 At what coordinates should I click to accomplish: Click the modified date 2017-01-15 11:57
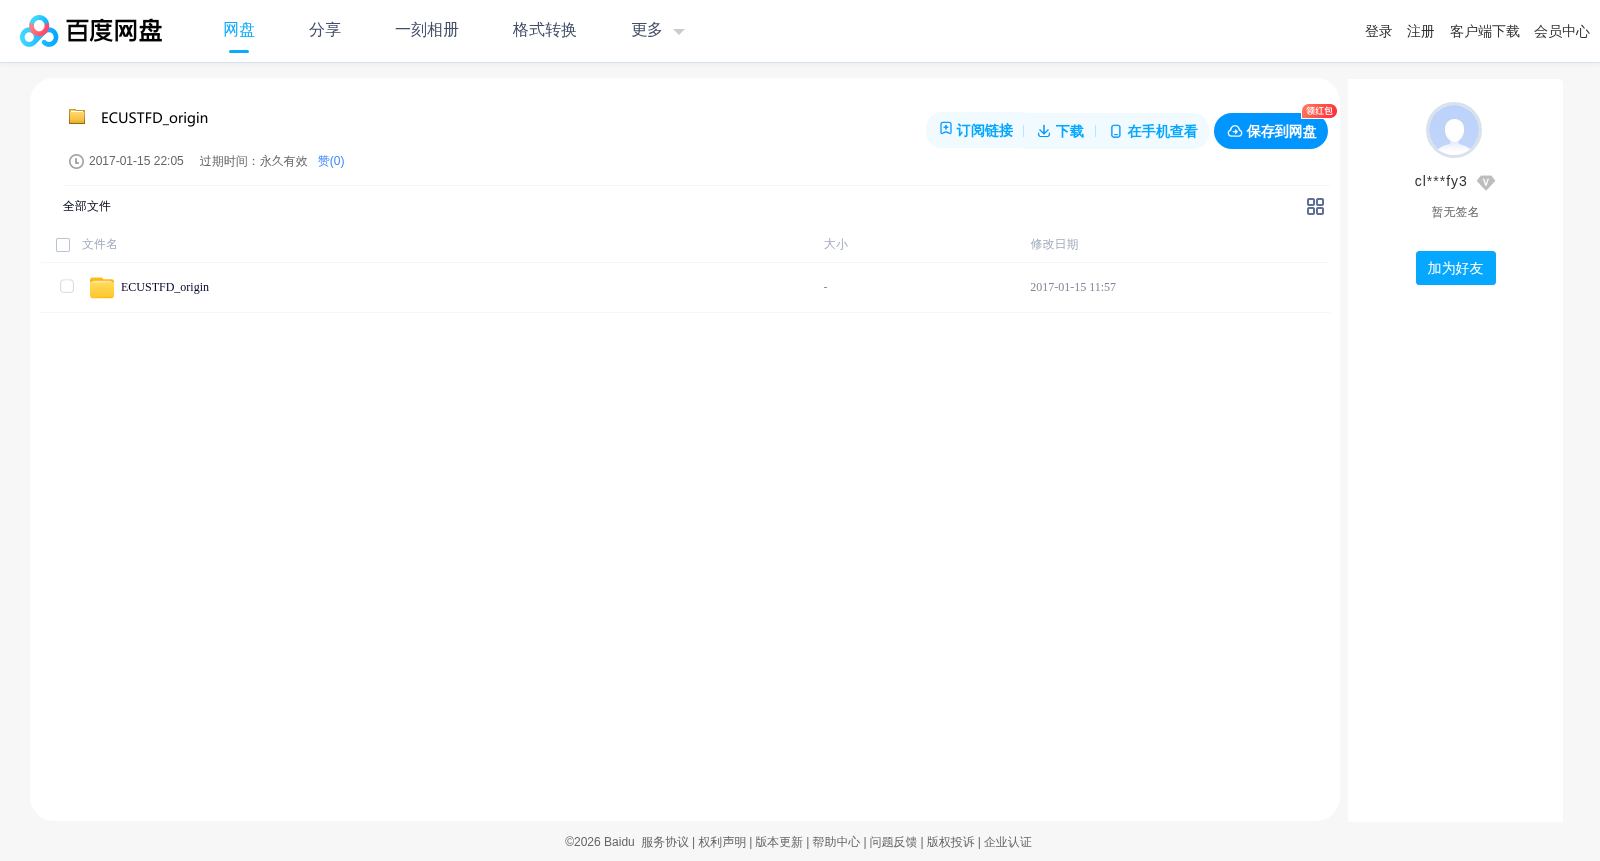tap(1073, 287)
